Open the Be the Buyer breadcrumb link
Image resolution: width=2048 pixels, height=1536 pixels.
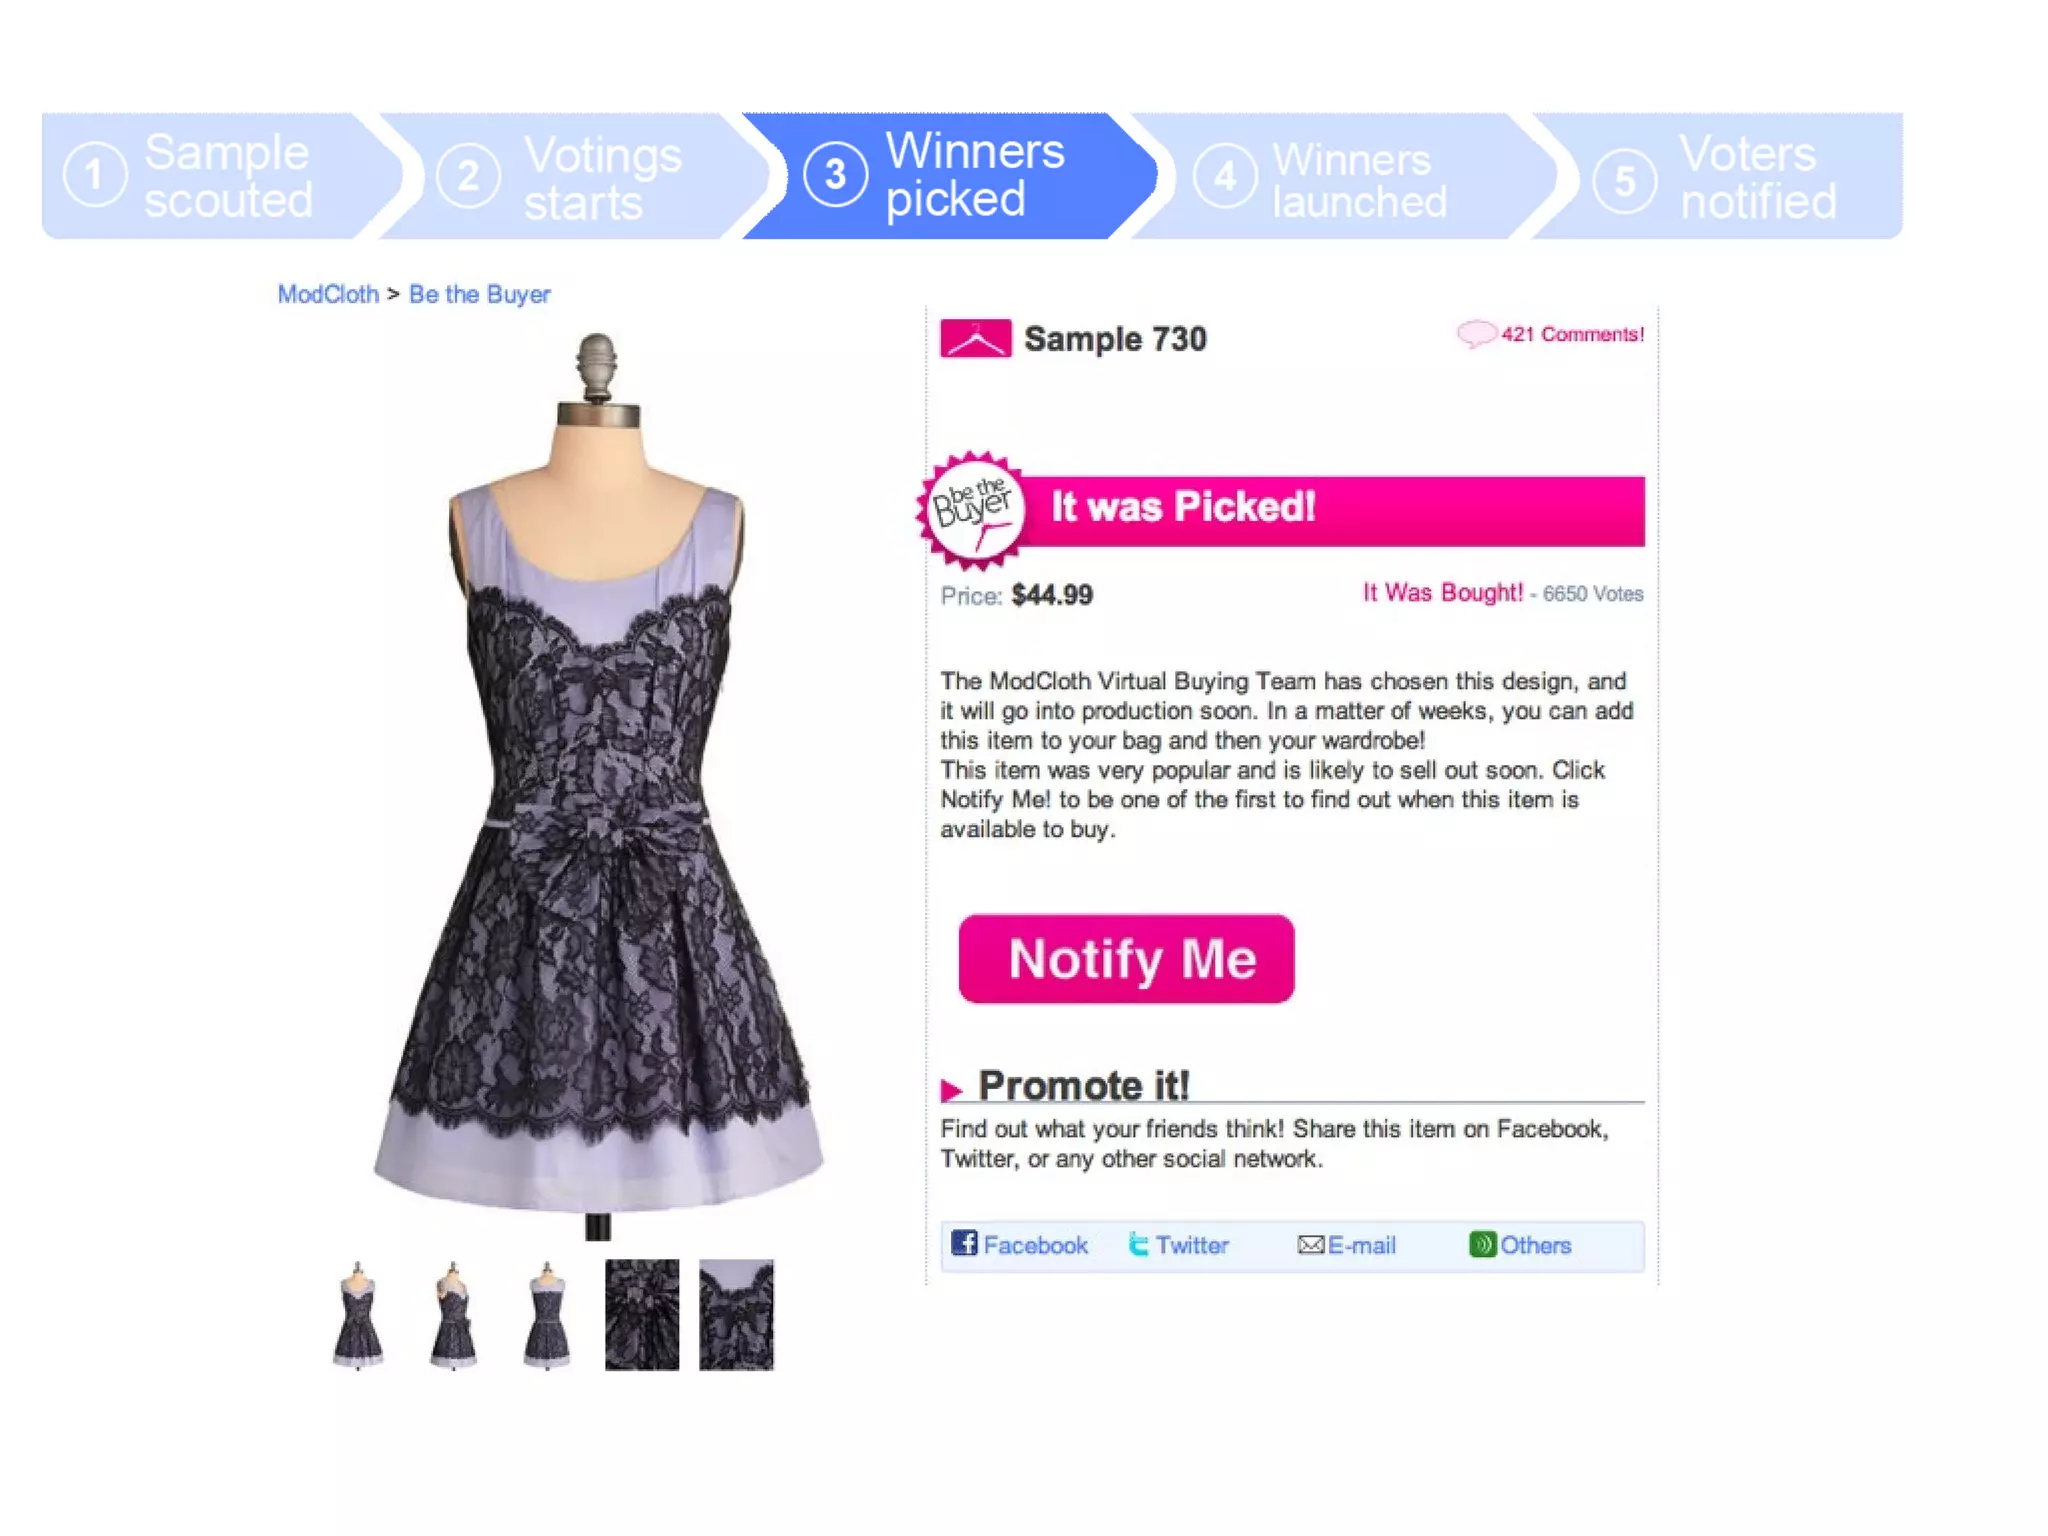(479, 294)
